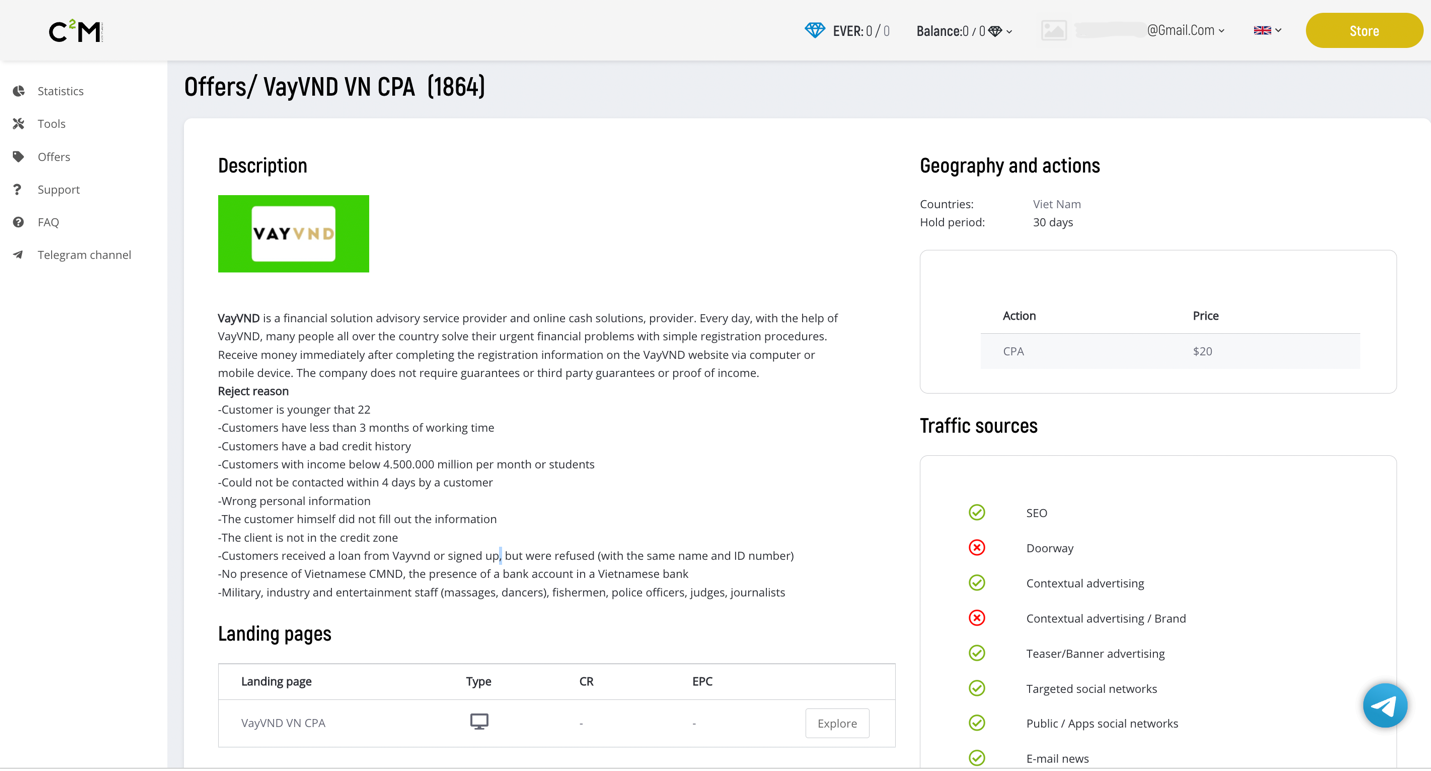This screenshot has width=1431, height=771.
Task: Click the CPA action table row
Action: (1170, 351)
